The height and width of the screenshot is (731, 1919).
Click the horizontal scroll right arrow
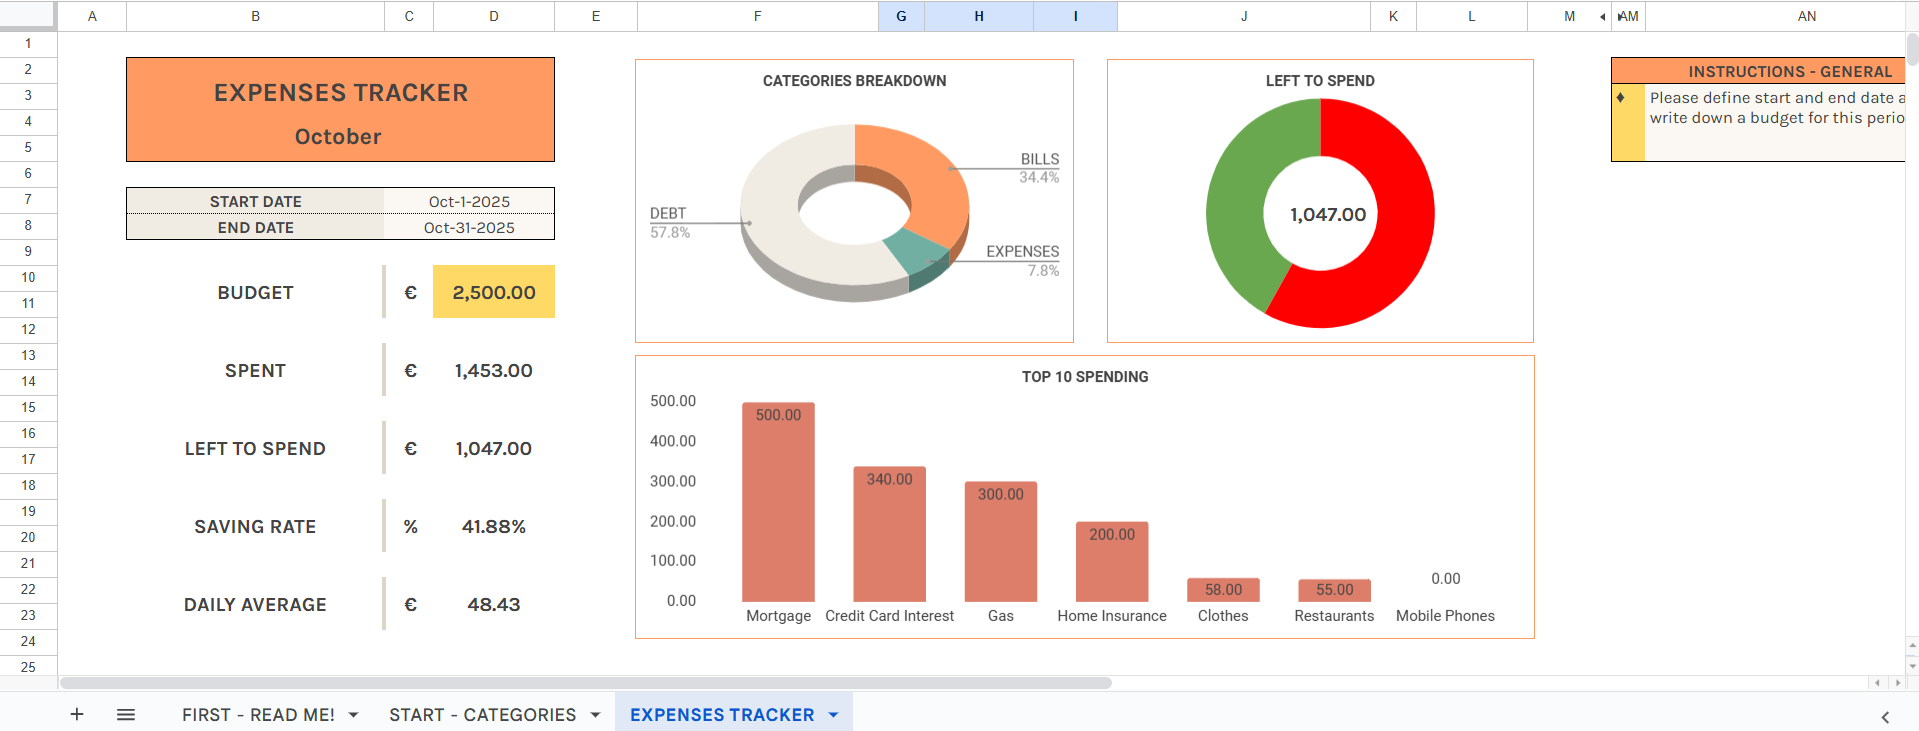click(1897, 683)
